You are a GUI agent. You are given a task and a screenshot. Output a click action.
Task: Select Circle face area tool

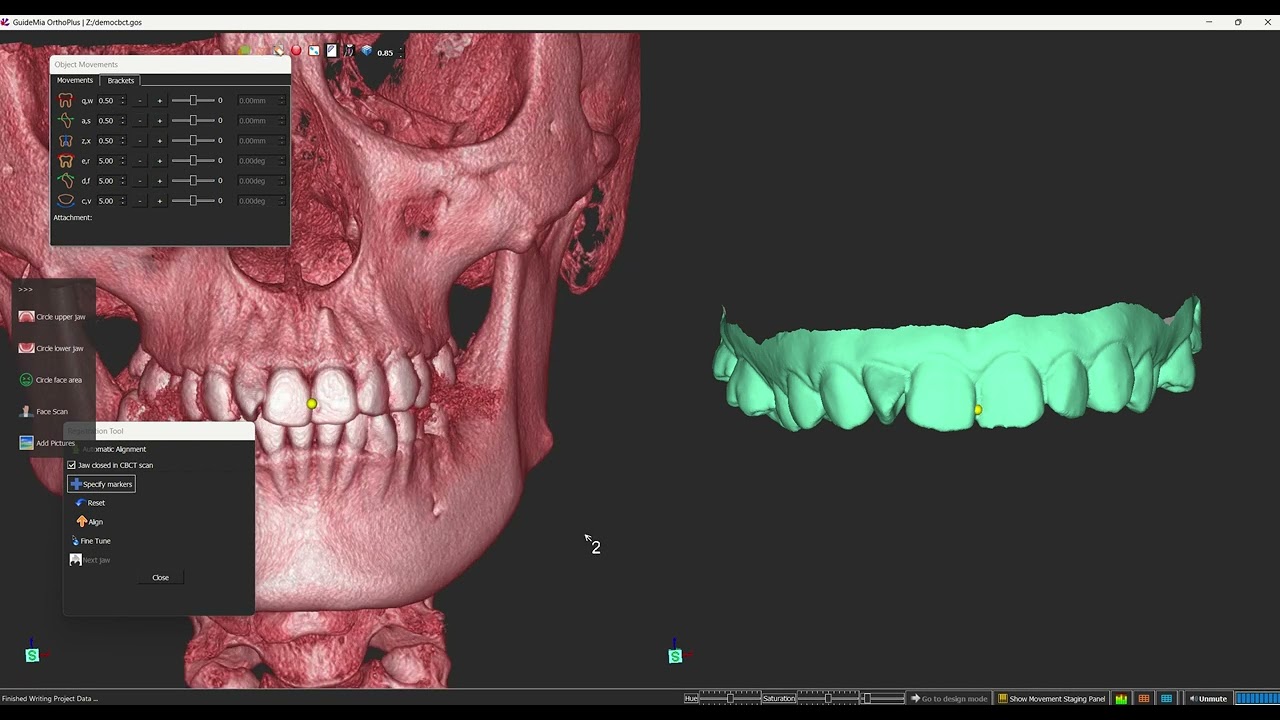(x=52, y=380)
